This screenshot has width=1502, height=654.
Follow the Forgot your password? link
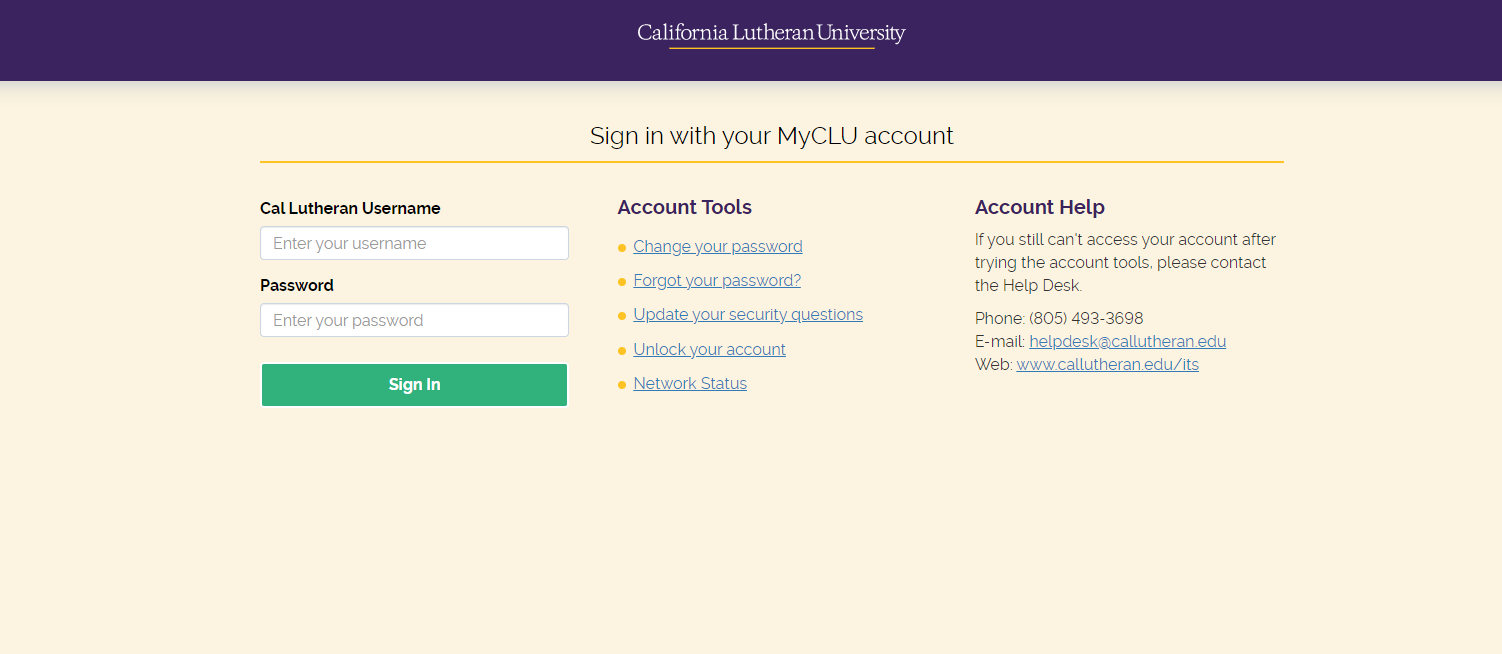[716, 280]
